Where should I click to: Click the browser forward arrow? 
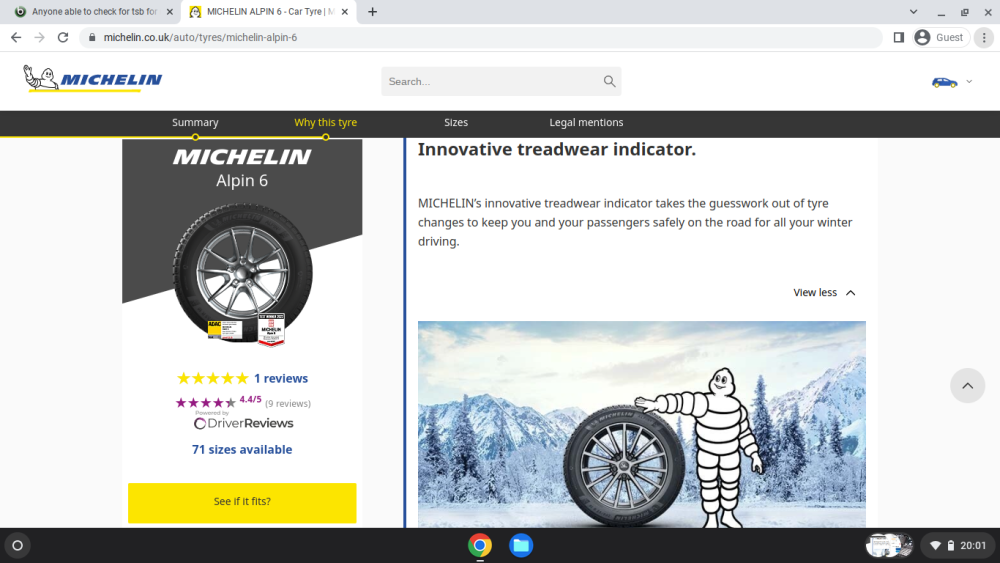pos(40,38)
